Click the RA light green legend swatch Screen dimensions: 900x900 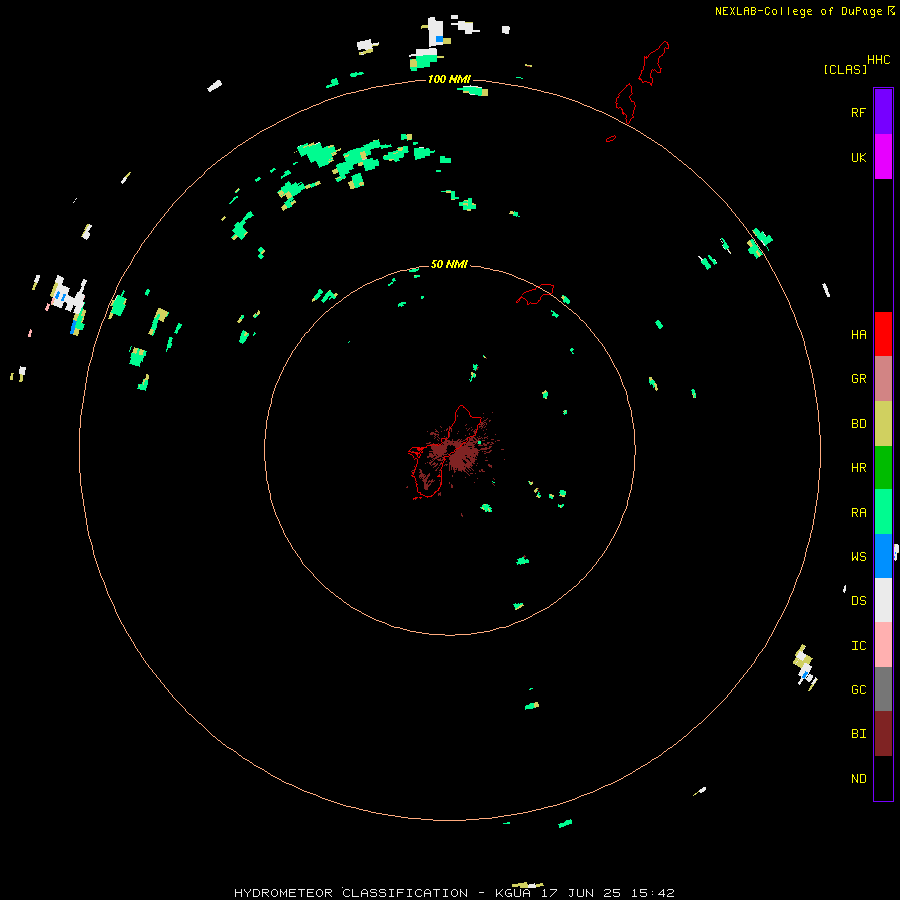coord(883,512)
